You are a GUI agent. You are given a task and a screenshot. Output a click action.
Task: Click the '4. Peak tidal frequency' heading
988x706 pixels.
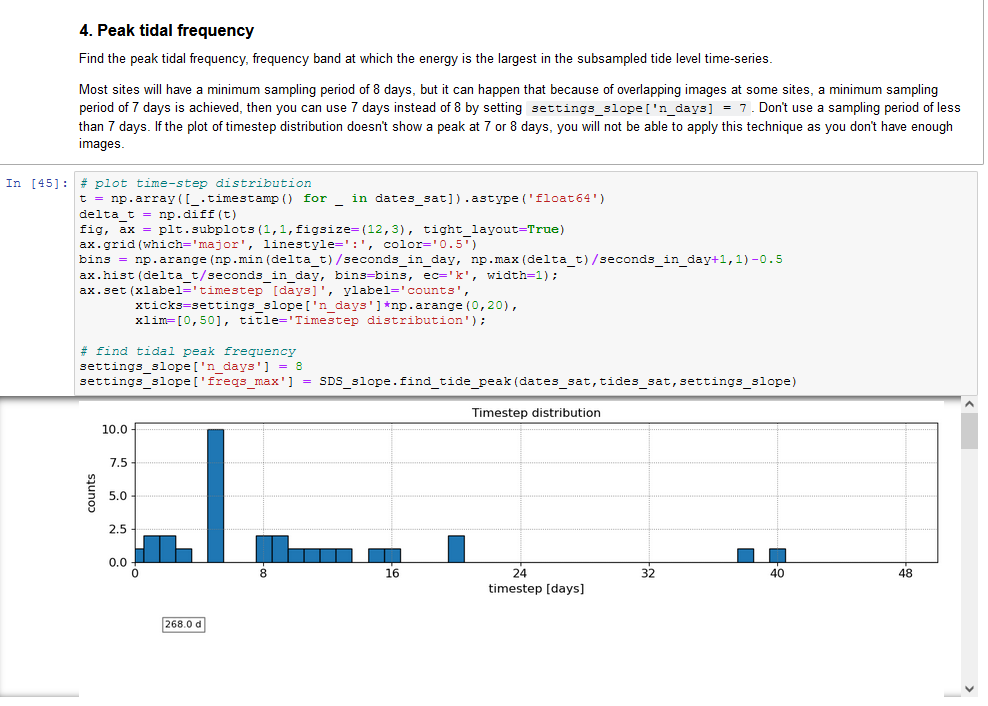[x=166, y=30]
